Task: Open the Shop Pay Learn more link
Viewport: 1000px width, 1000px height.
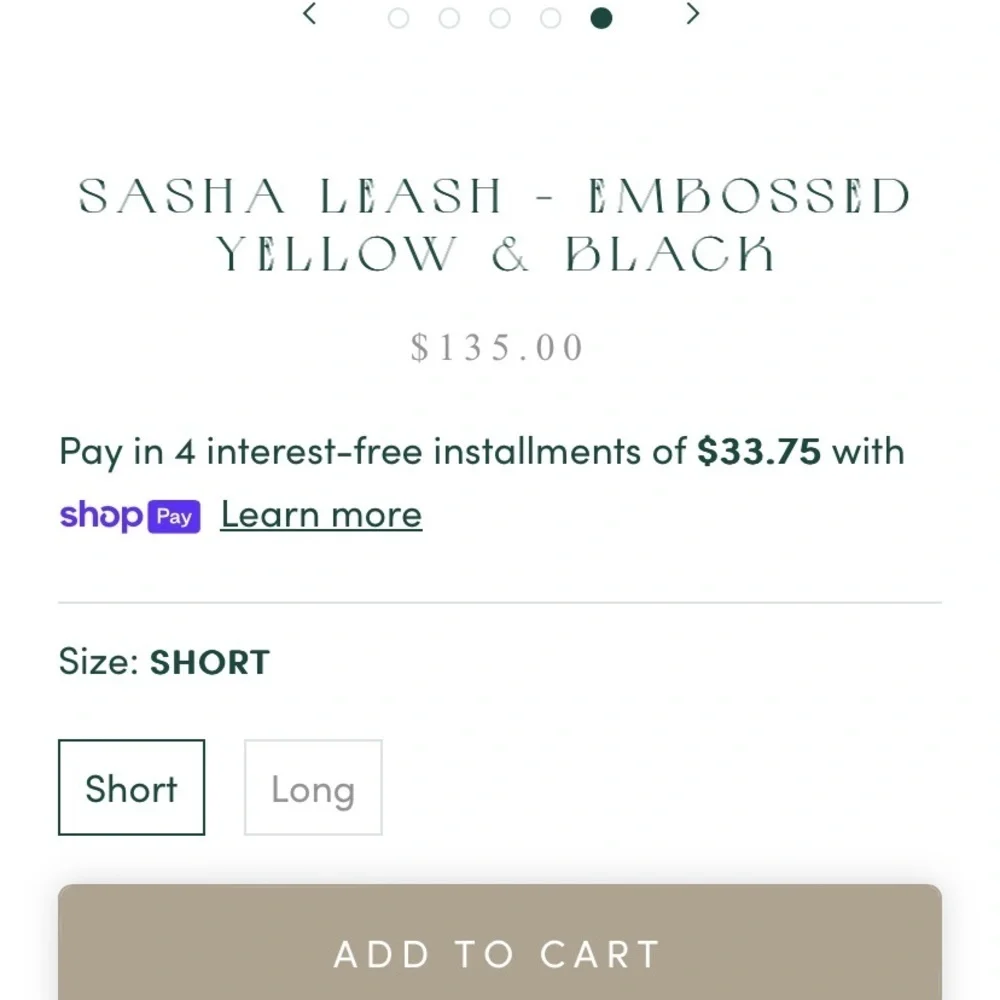Action: 321,515
